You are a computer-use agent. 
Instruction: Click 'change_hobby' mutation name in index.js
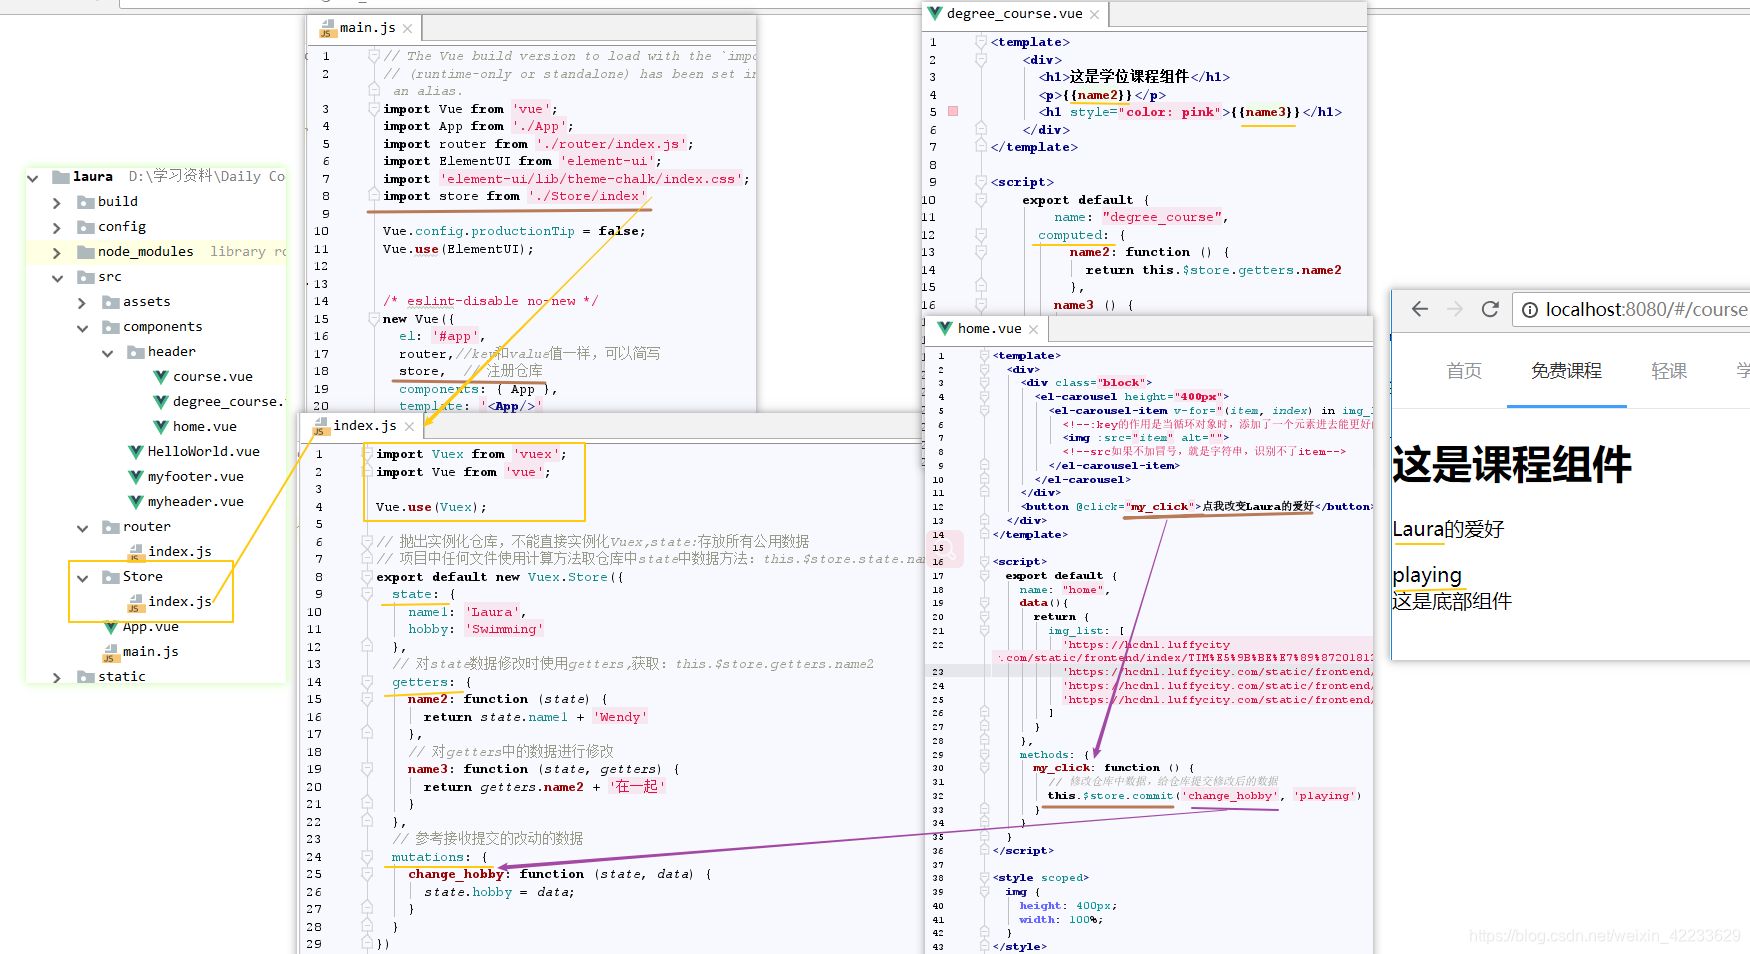tap(456, 874)
